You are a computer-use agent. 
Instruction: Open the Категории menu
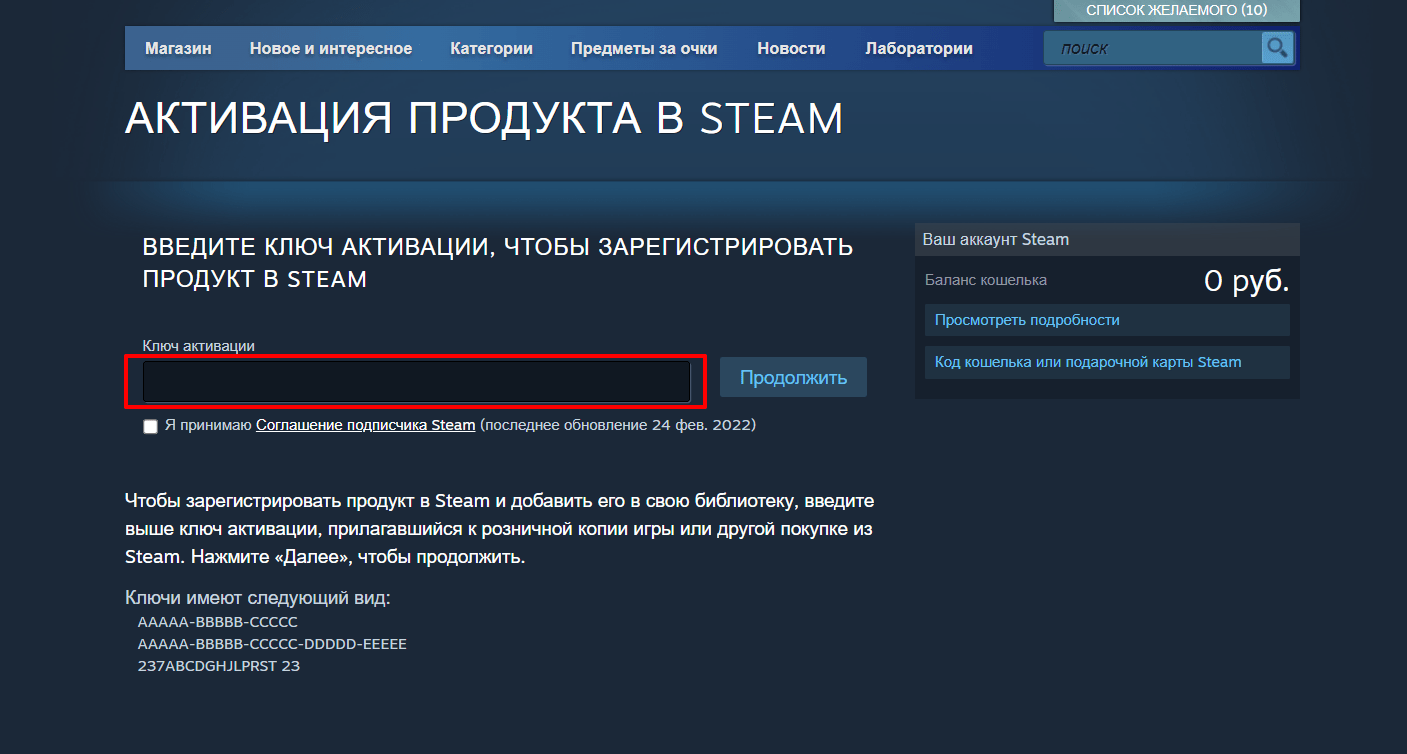491,48
